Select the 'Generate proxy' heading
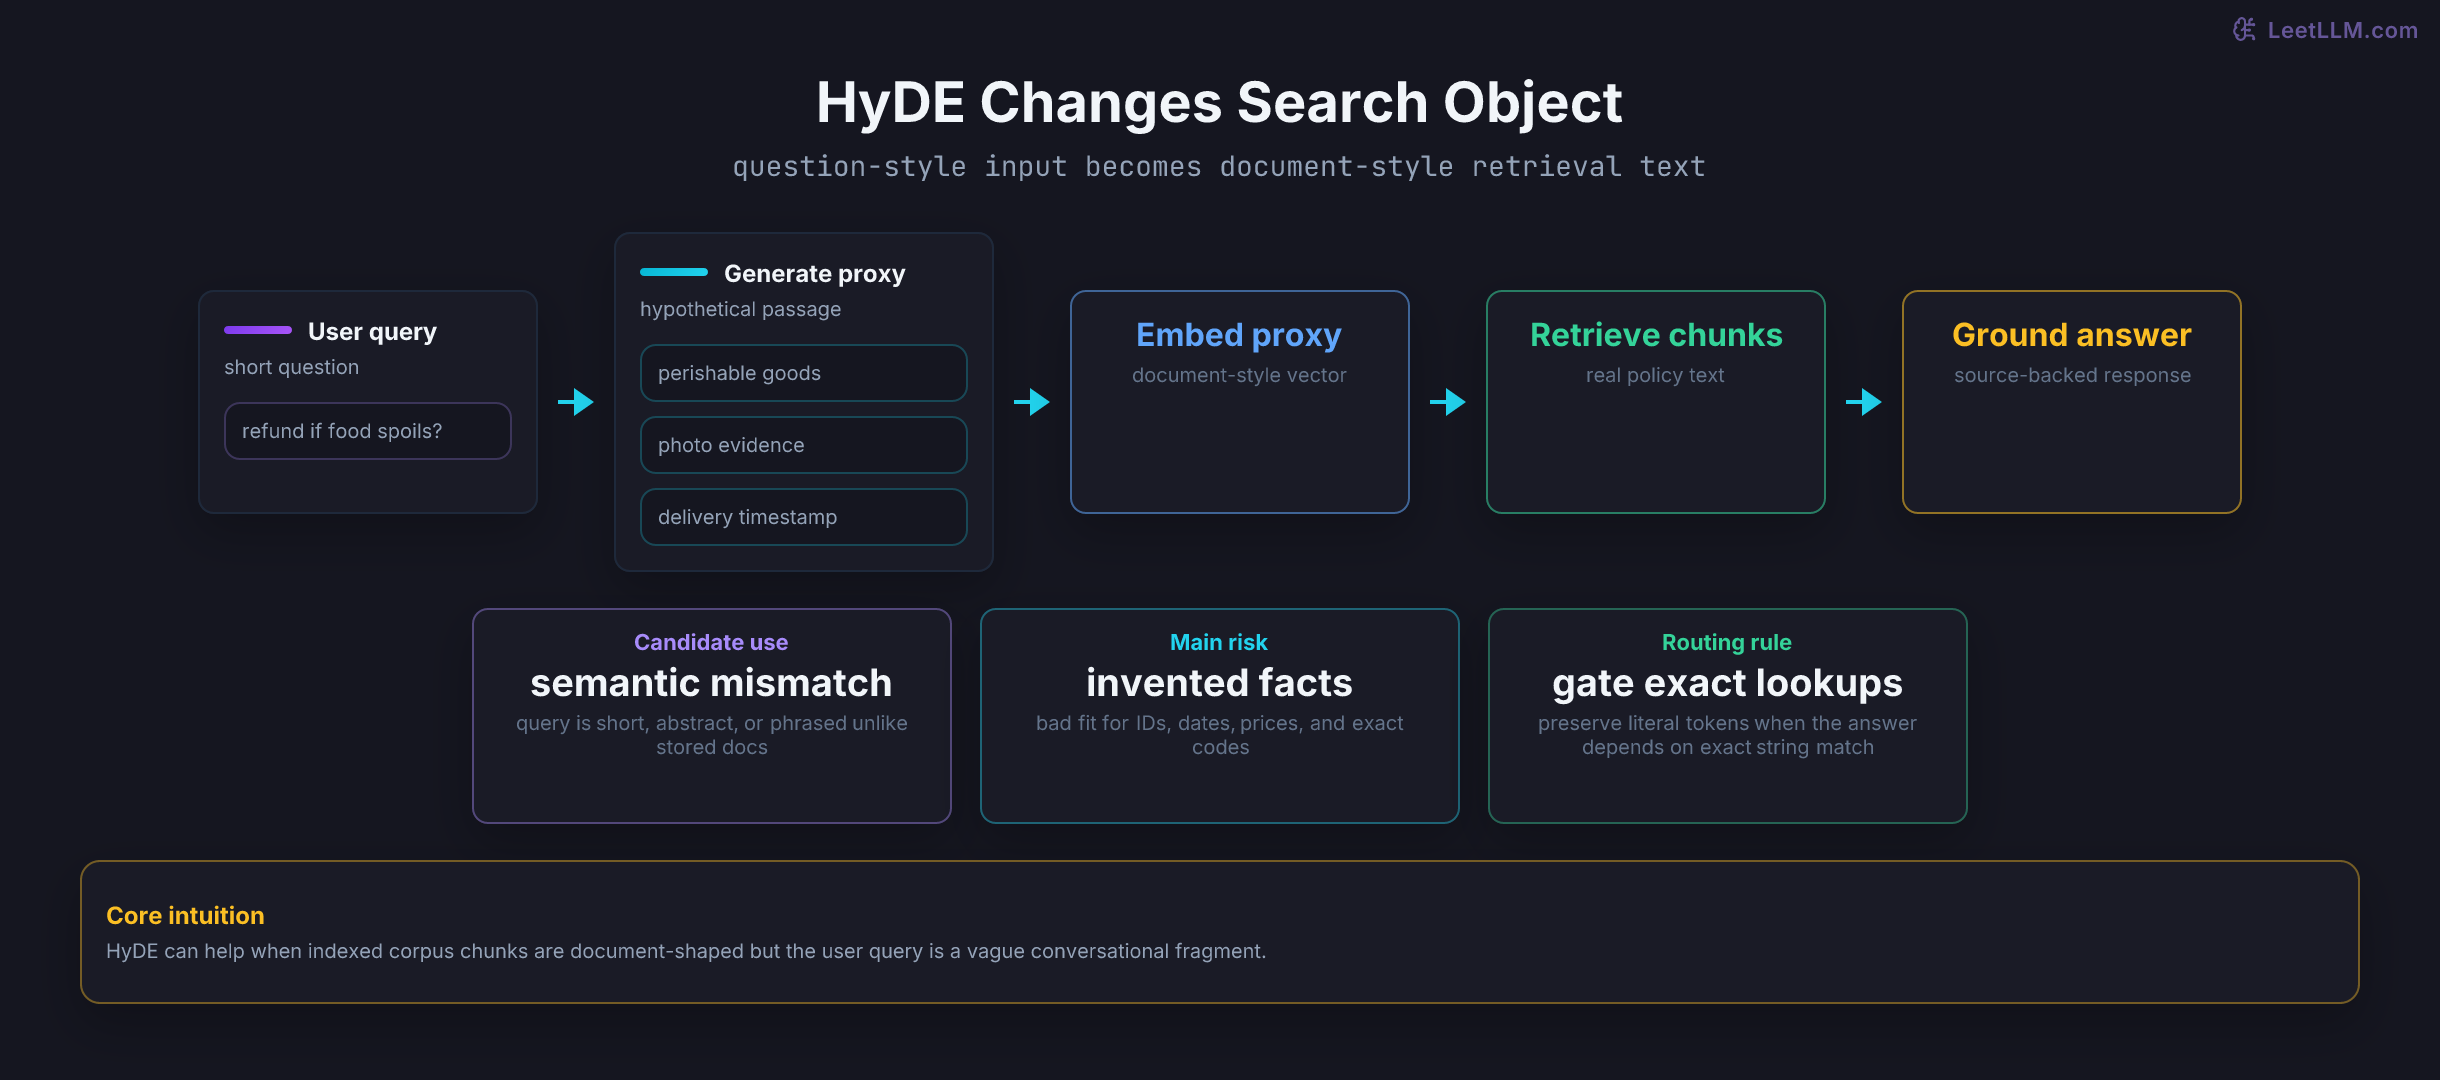2440x1080 pixels. (815, 273)
